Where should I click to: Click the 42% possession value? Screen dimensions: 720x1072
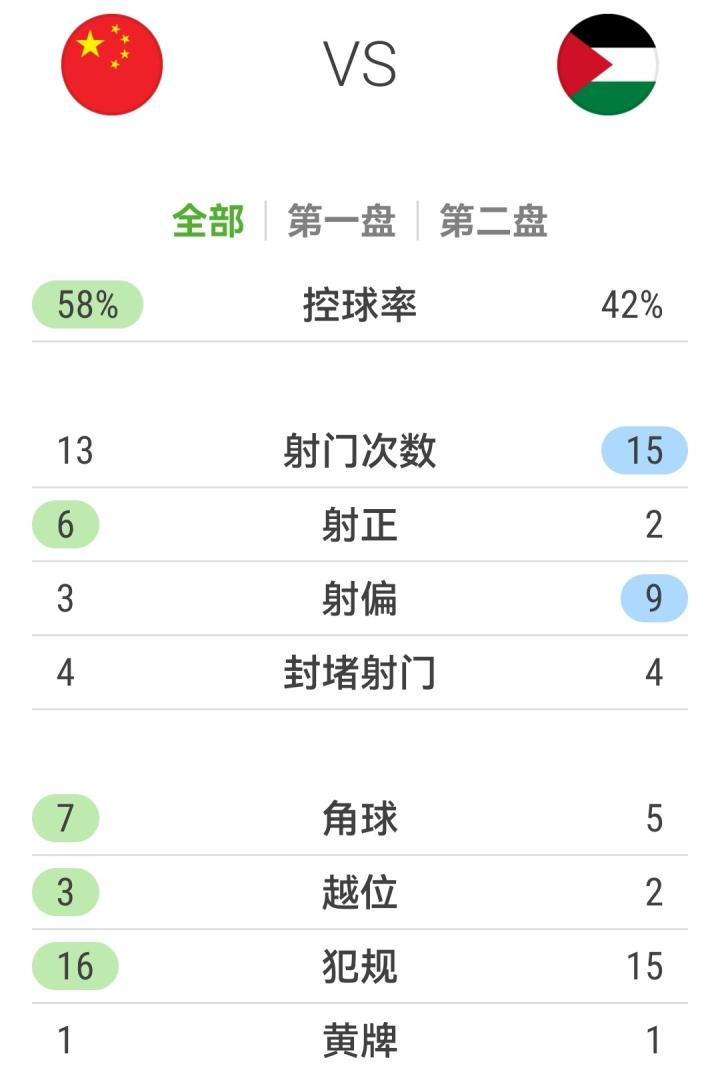click(632, 305)
